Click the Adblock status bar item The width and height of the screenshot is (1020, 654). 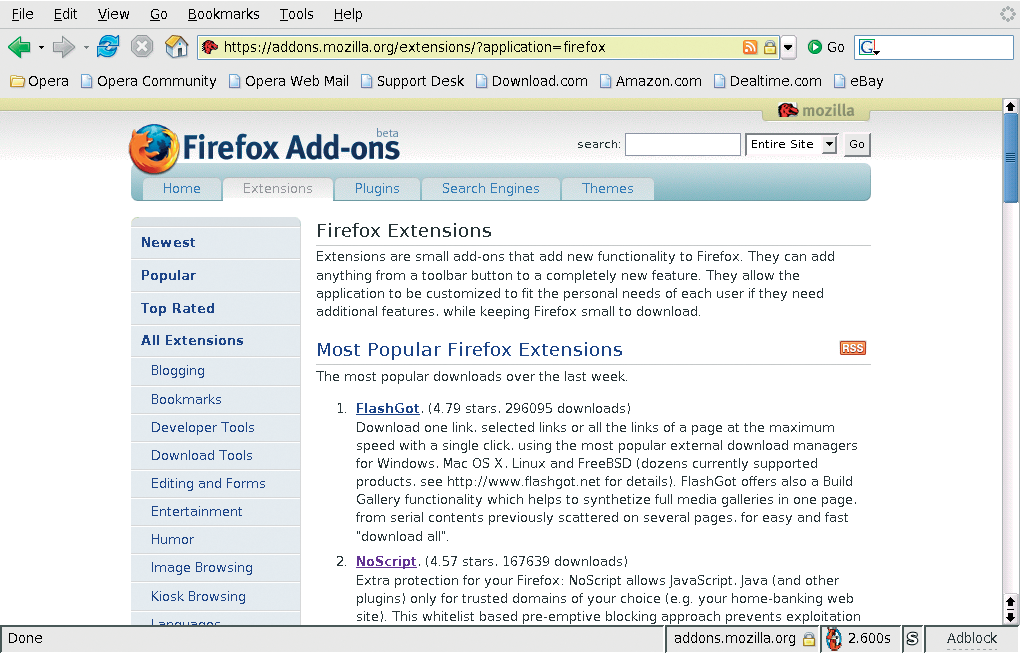972,638
